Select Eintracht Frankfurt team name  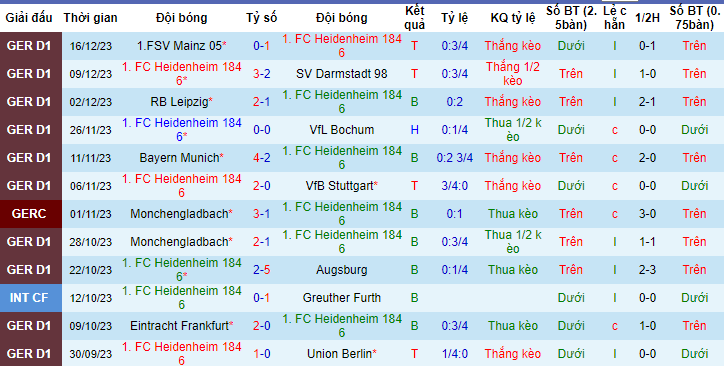[x=180, y=325]
